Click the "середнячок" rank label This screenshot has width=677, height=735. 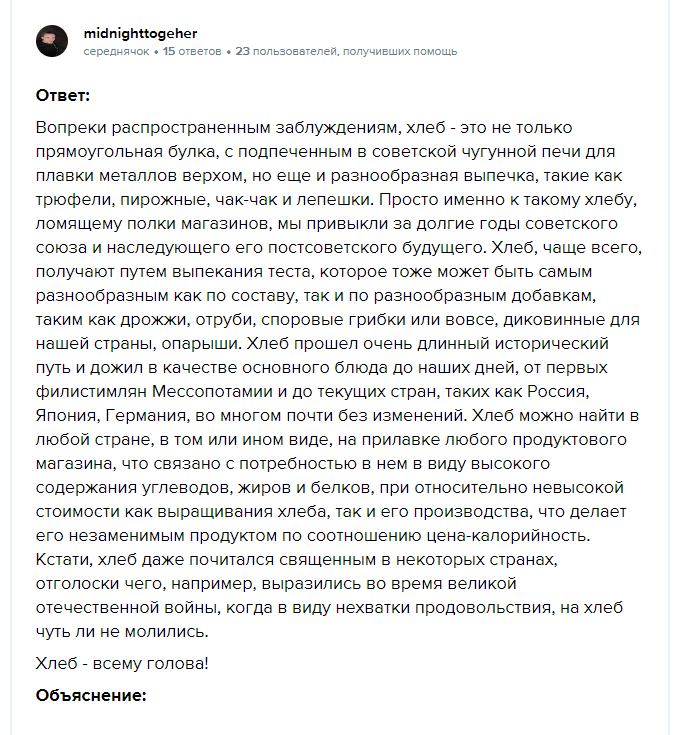(x=116, y=51)
